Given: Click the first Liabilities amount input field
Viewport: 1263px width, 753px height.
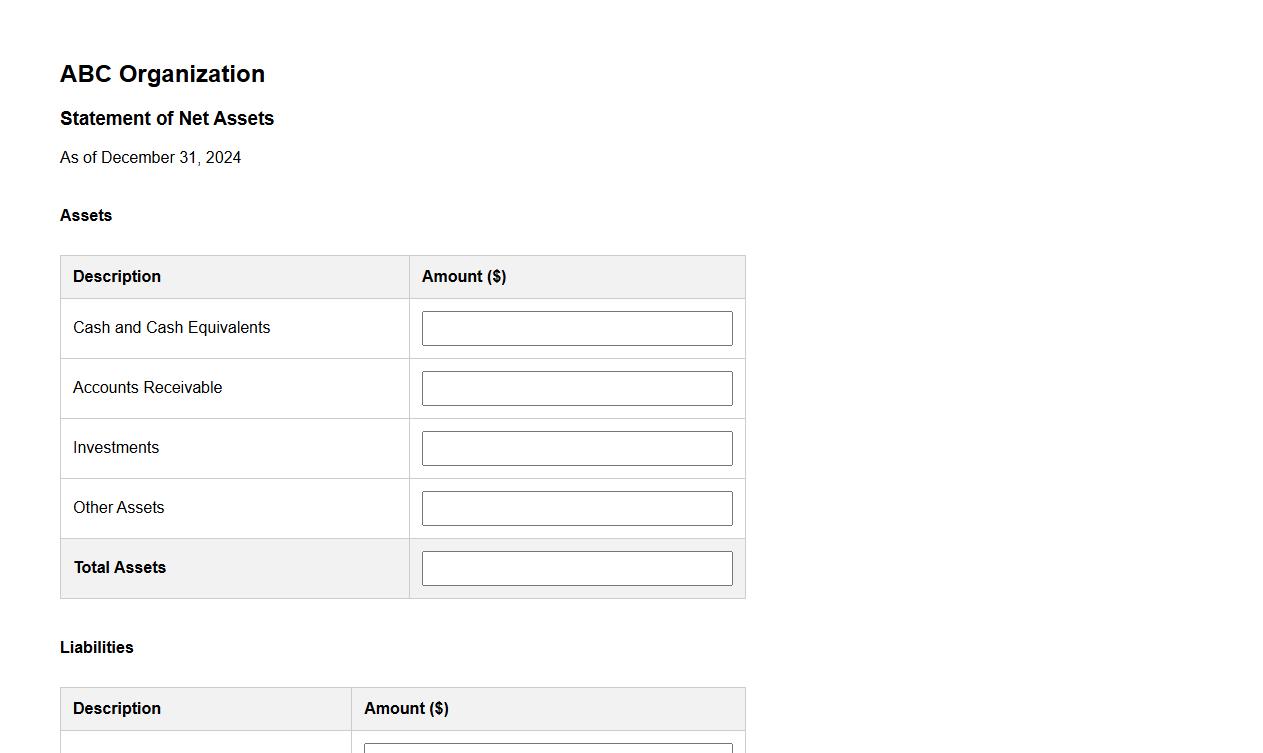Looking at the screenshot, I should [548, 747].
